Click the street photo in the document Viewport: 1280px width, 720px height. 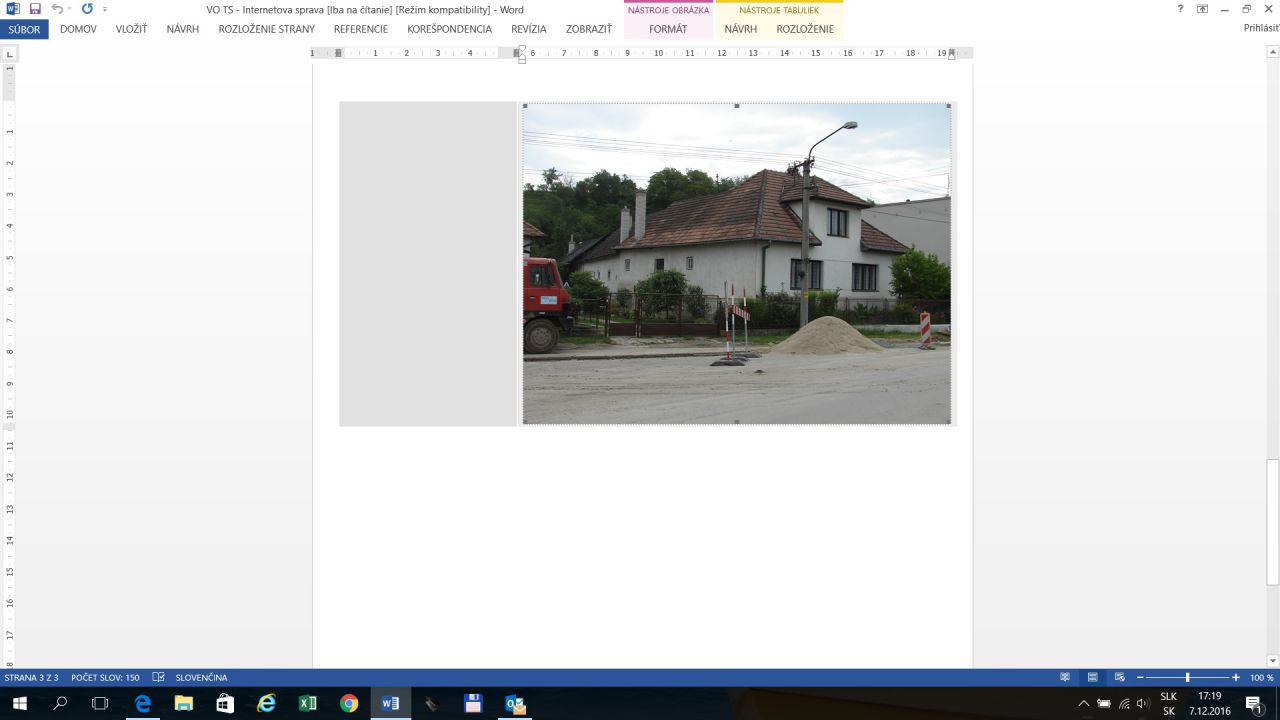pyautogui.click(x=737, y=264)
